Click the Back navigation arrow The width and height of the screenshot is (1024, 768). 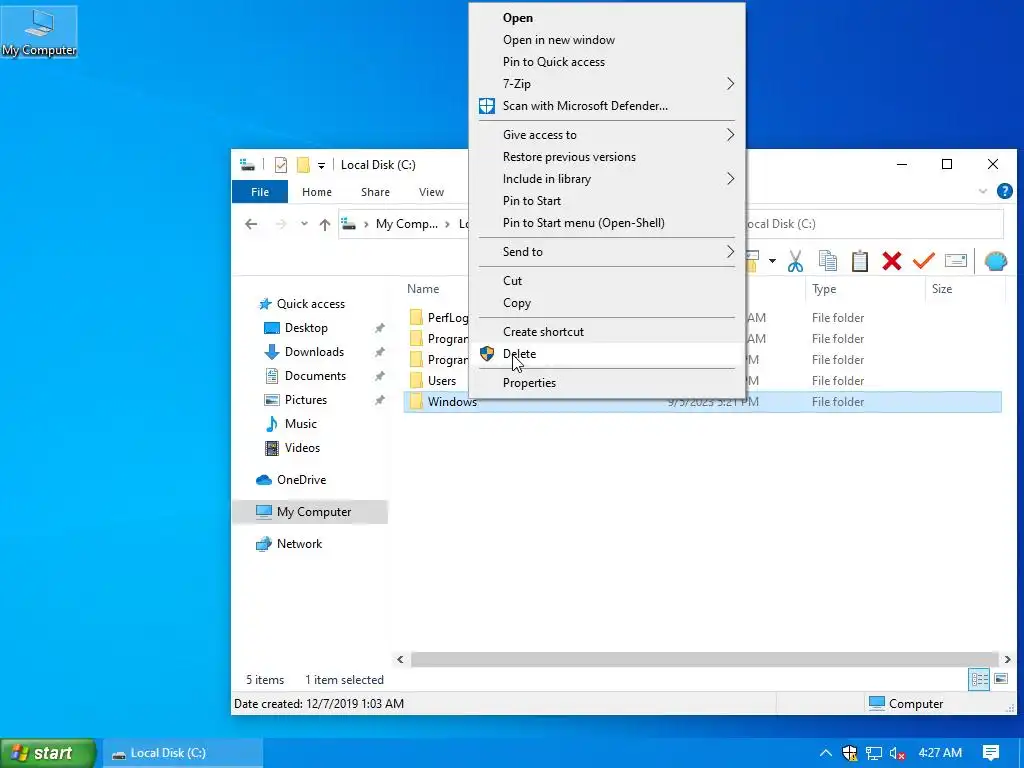tap(251, 224)
